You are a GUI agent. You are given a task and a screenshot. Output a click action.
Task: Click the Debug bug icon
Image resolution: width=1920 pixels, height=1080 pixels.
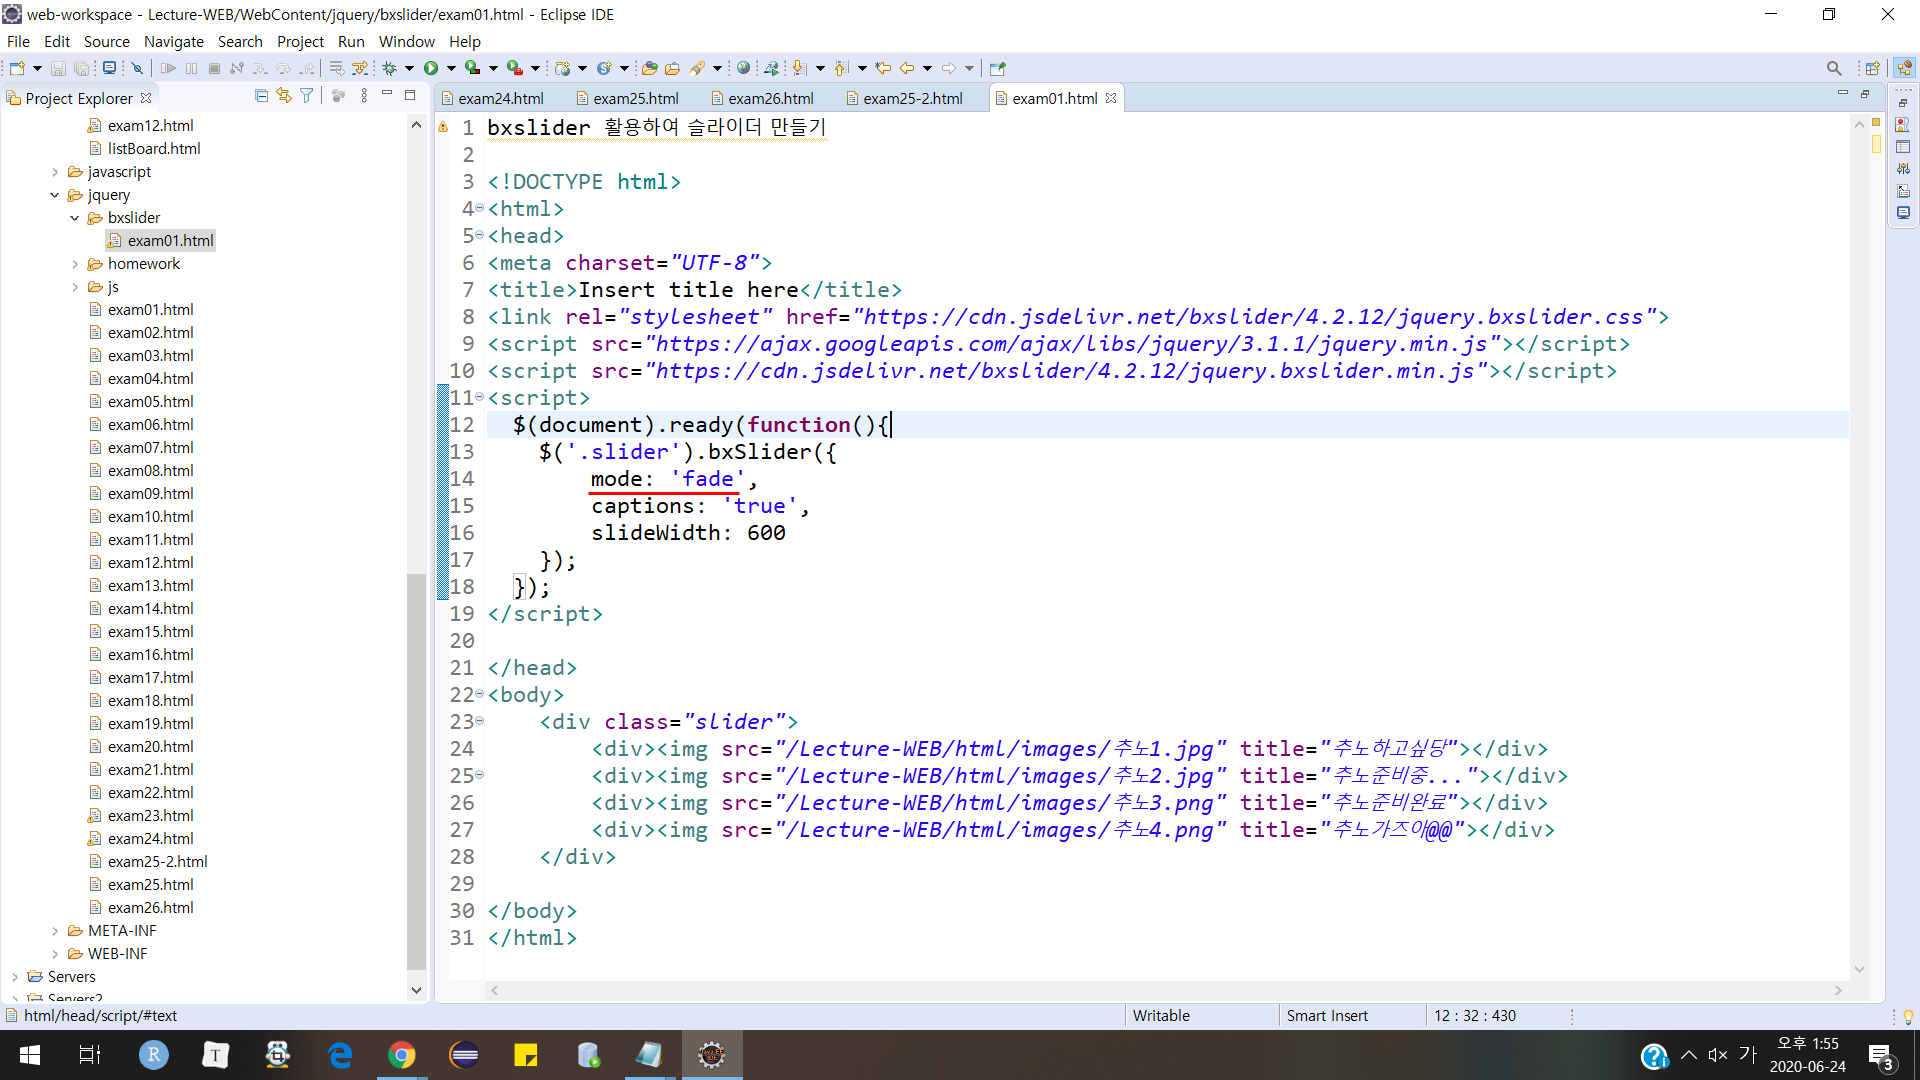[x=390, y=68]
